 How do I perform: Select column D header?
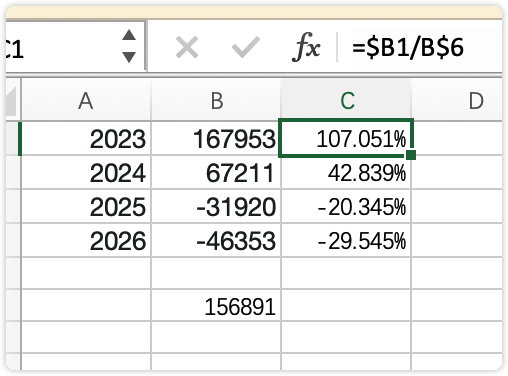(457, 100)
